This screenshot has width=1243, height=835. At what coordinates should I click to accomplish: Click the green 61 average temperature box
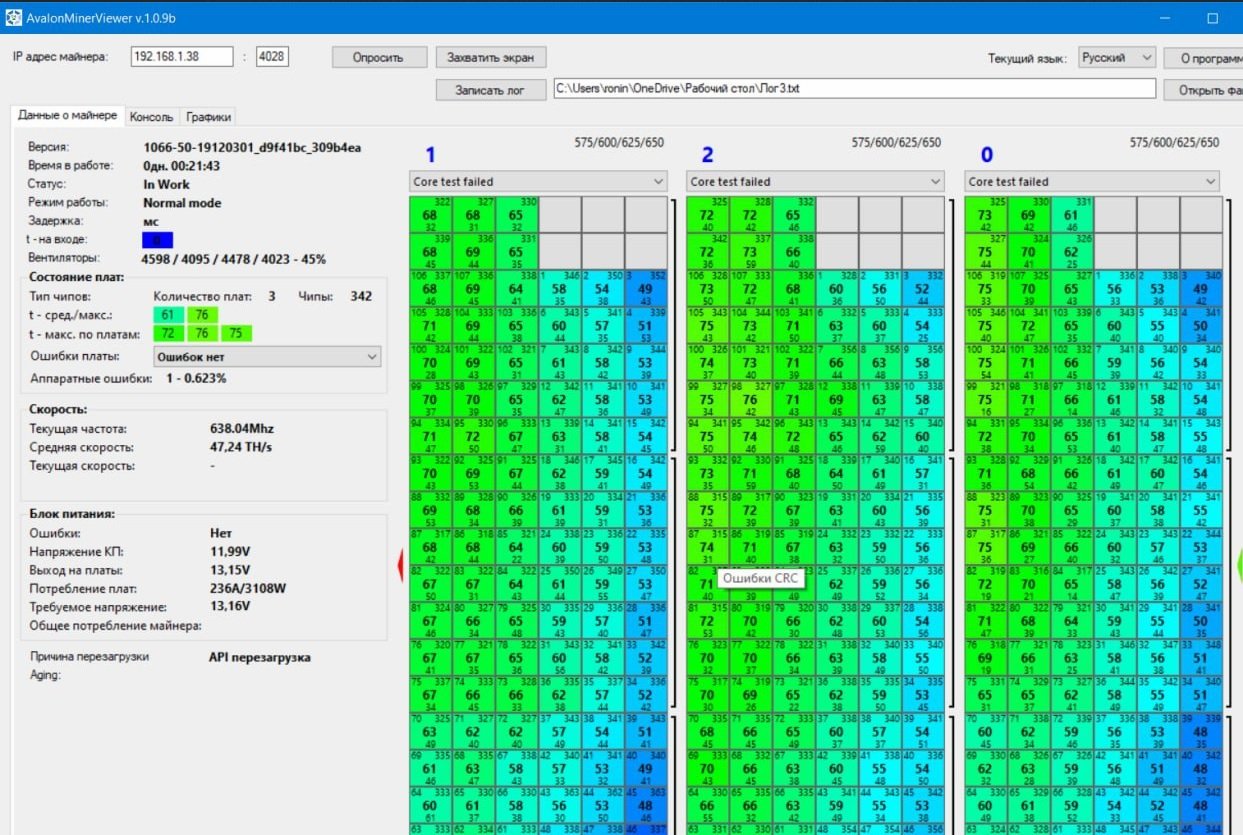point(168,315)
